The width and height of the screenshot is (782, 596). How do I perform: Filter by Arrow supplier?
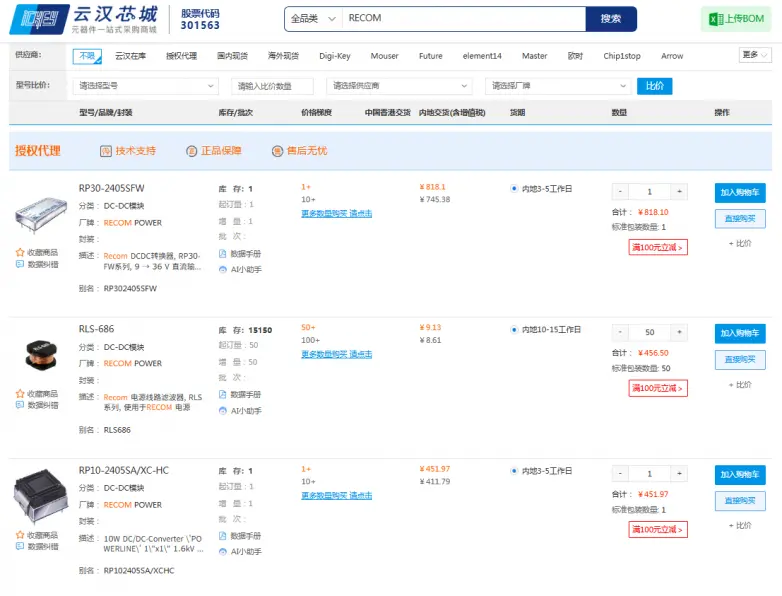[x=672, y=56]
